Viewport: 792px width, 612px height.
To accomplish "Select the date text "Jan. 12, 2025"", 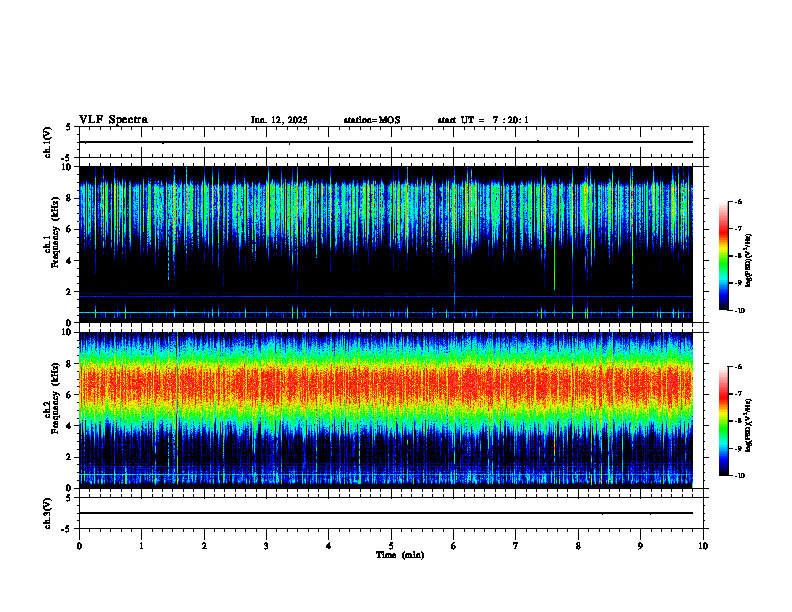I will [x=279, y=120].
